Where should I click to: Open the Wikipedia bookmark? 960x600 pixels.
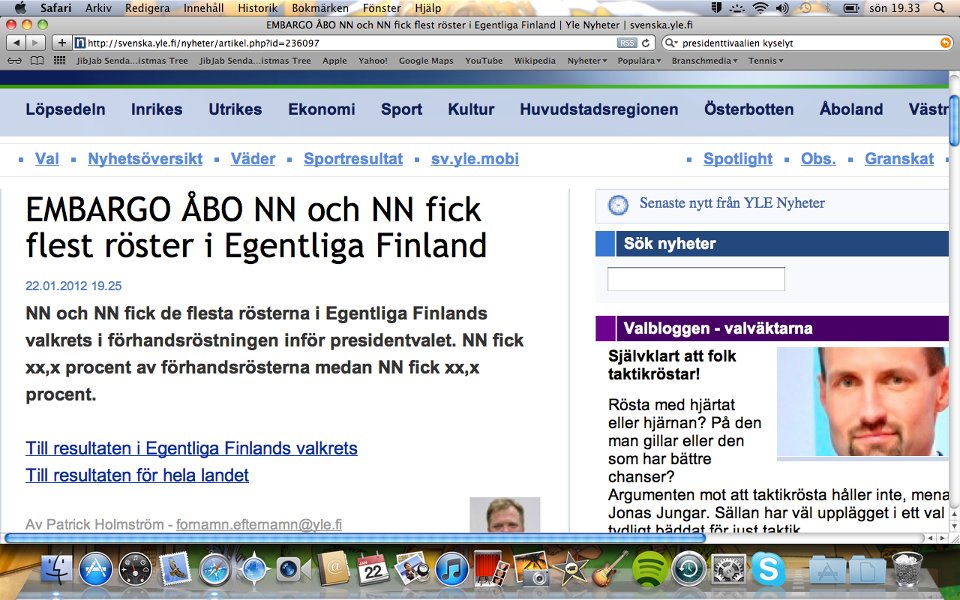(534, 61)
